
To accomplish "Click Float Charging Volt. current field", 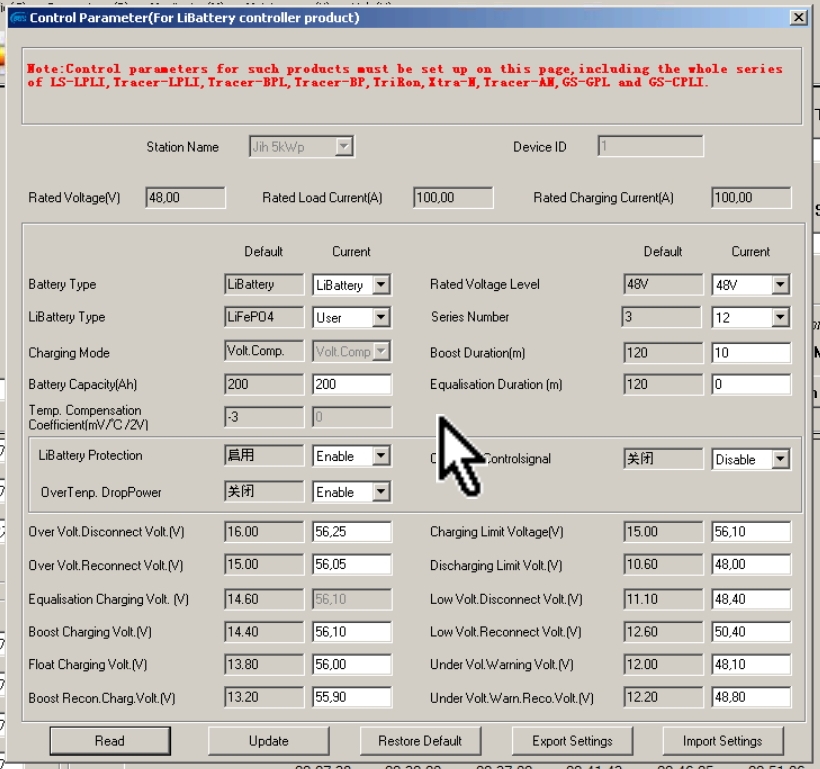I will tap(351, 665).
